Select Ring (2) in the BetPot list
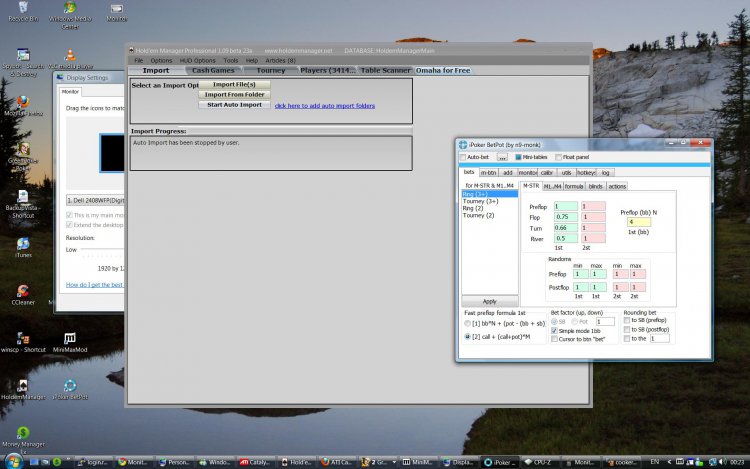This screenshot has width=750, height=469. point(473,208)
